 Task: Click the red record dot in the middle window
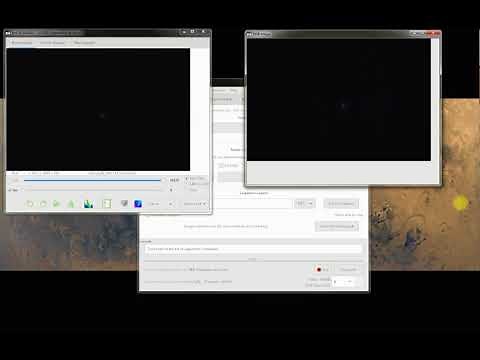coord(319,269)
